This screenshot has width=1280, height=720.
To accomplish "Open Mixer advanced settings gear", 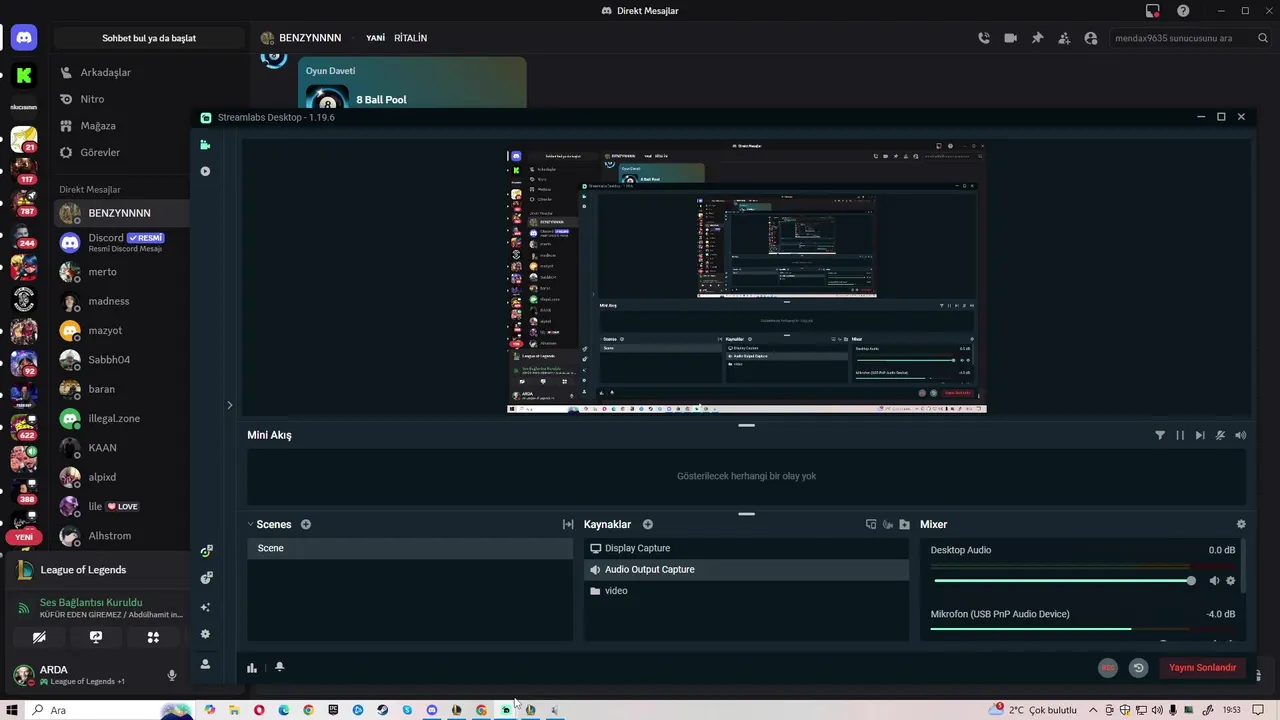I will [x=1241, y=524].
